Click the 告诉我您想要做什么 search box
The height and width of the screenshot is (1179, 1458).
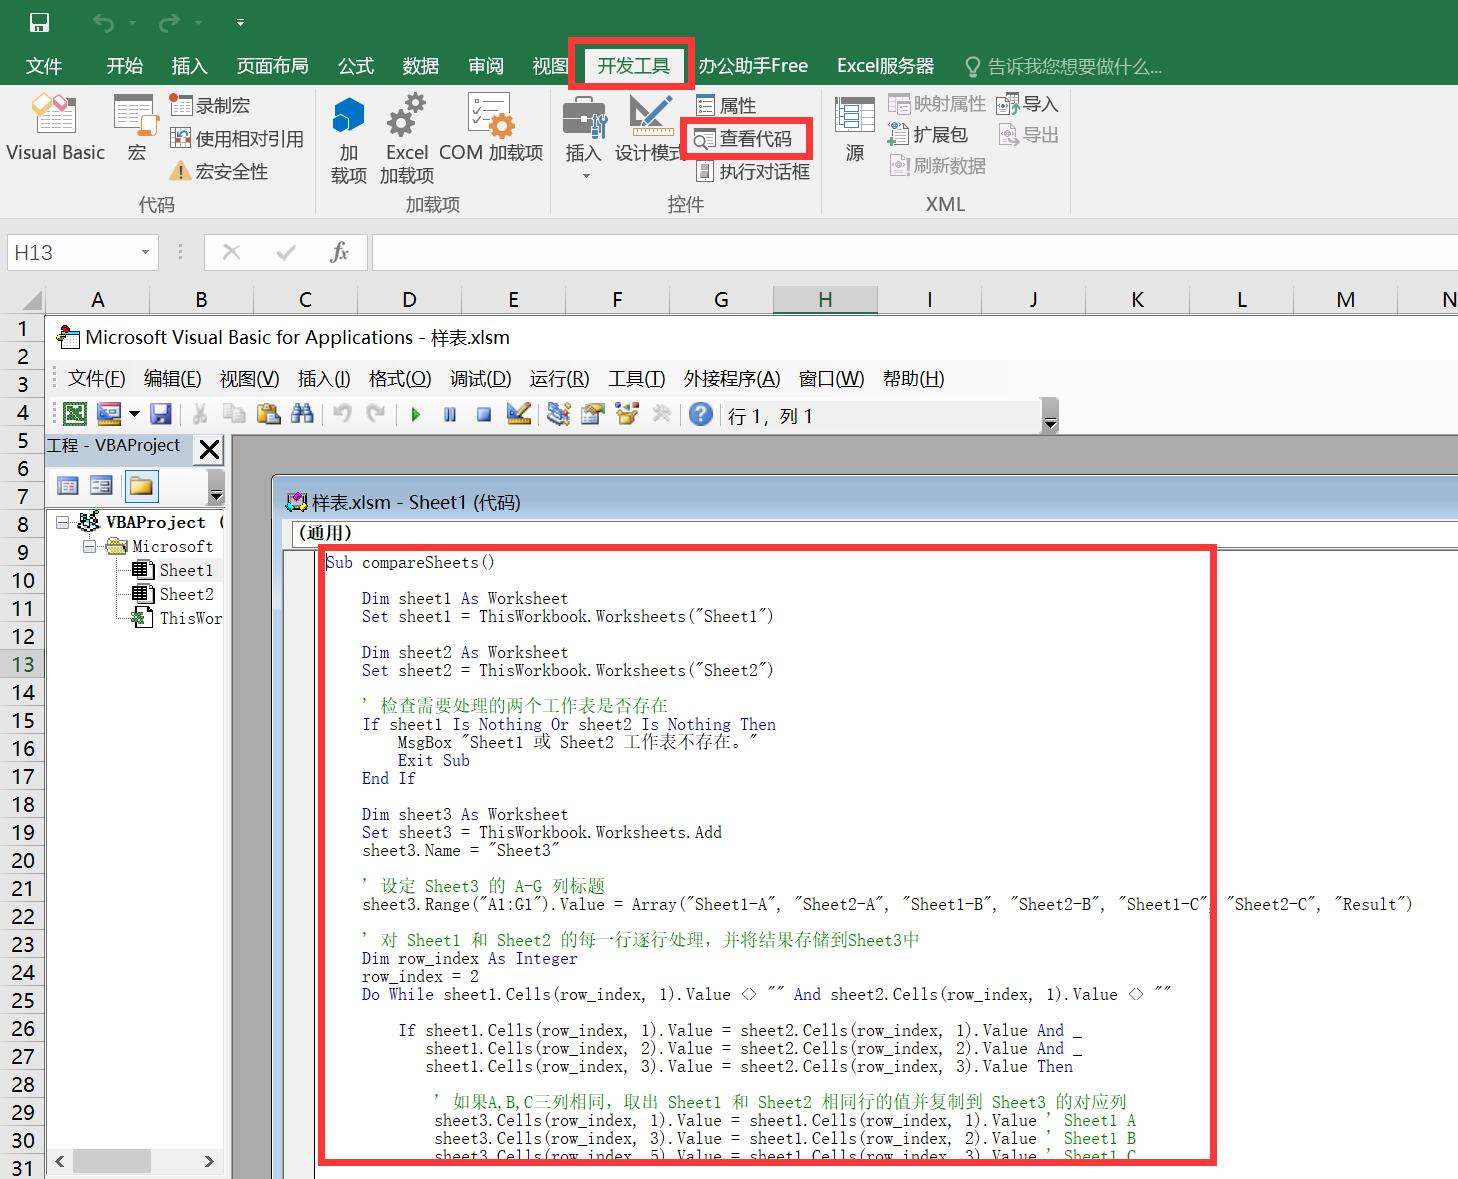pyautogui.click(x=1063, y=67)
